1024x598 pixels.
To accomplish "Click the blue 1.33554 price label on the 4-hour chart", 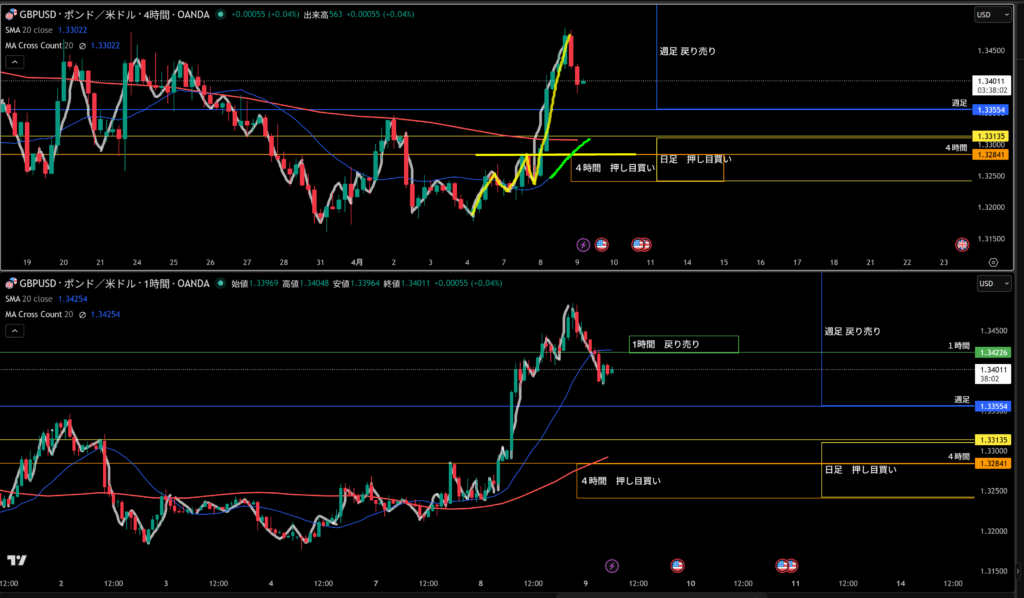I will point(992,109).
